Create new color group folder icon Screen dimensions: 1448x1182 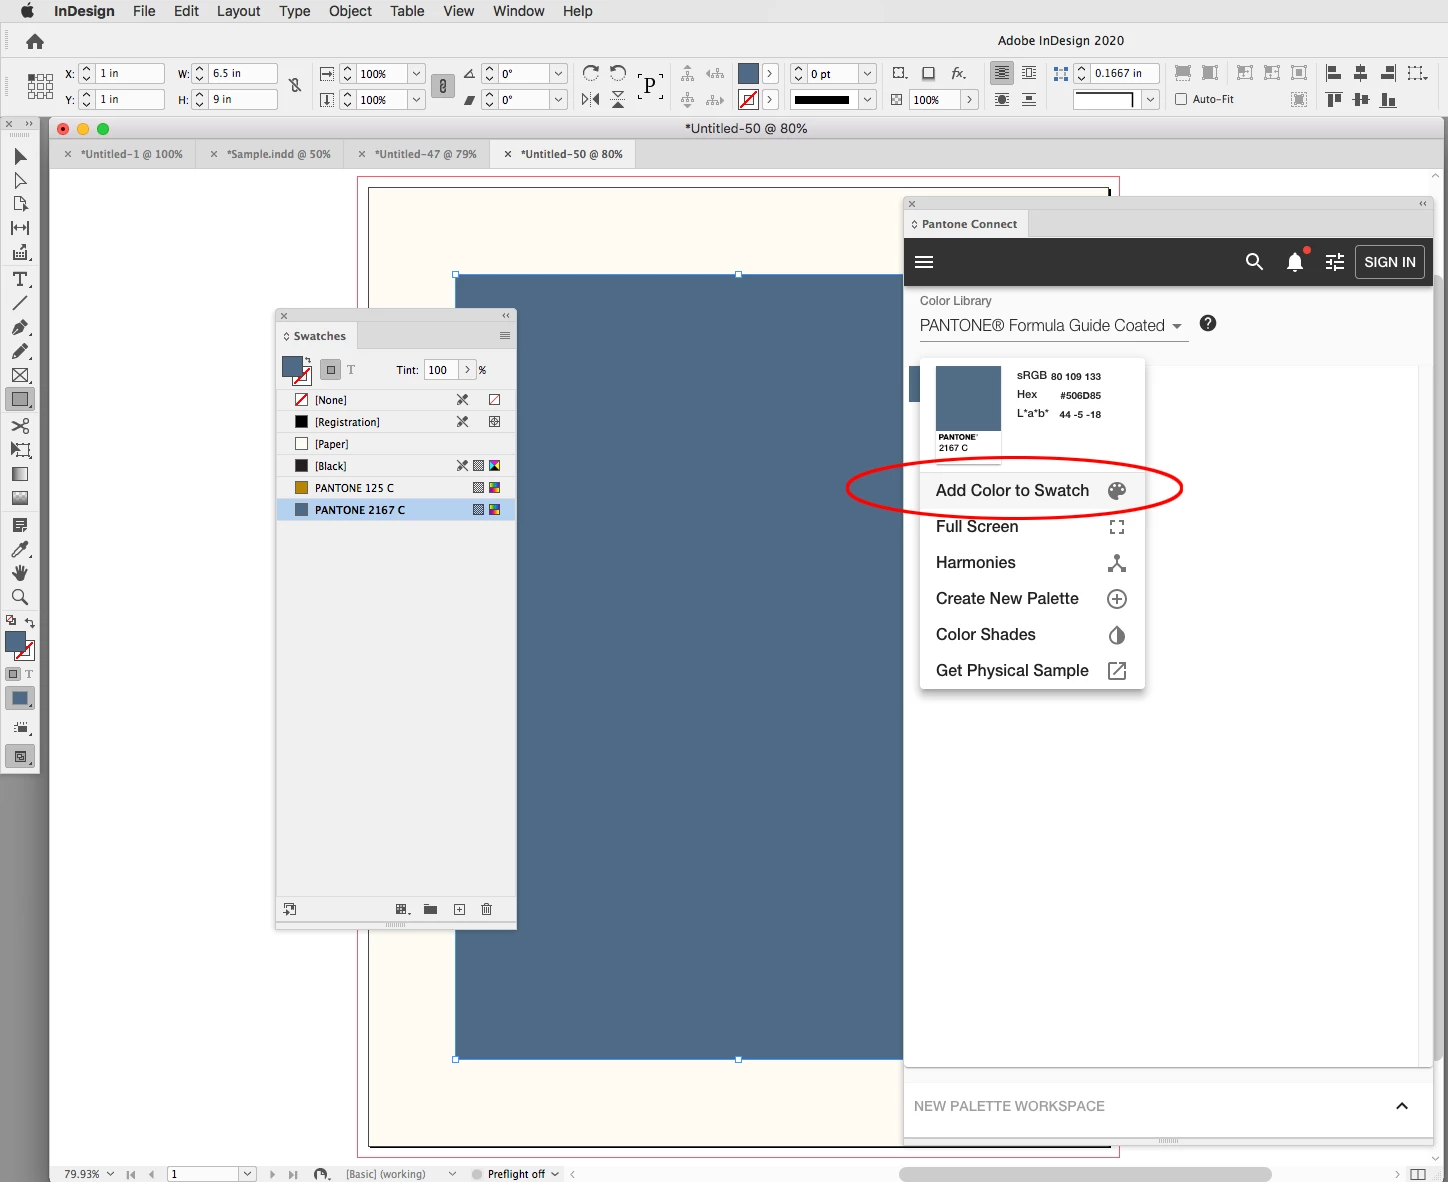430,909
